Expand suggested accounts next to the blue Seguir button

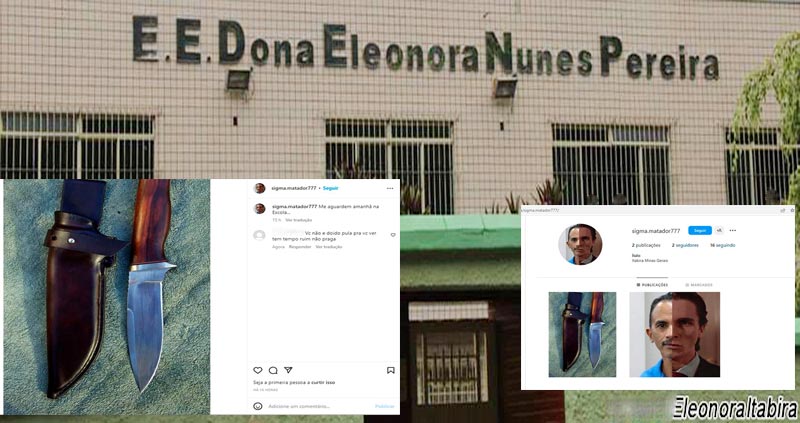point(719,231)
